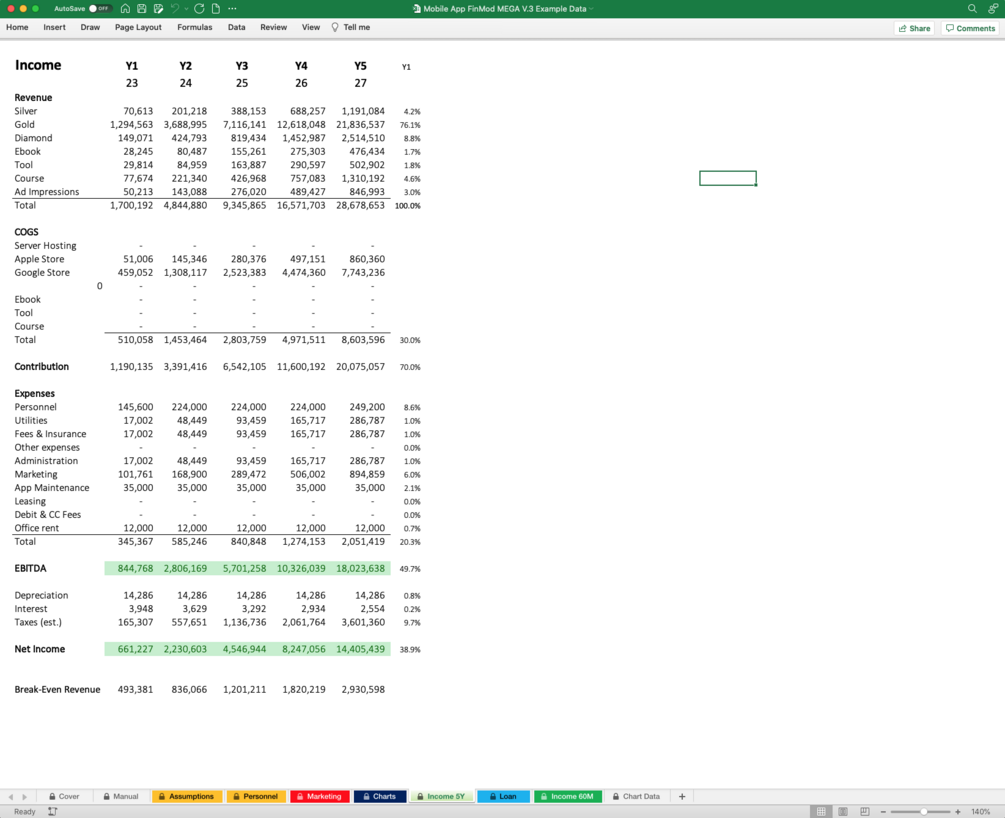The height and width of the screenshot is (818, 1005).
Task: Switch to the Personnel sheet tab
Action: click(255, 796)
